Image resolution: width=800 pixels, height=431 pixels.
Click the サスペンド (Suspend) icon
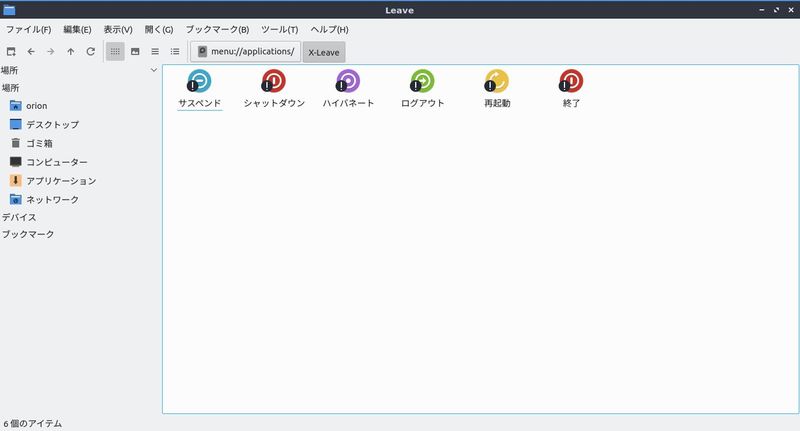199,82
